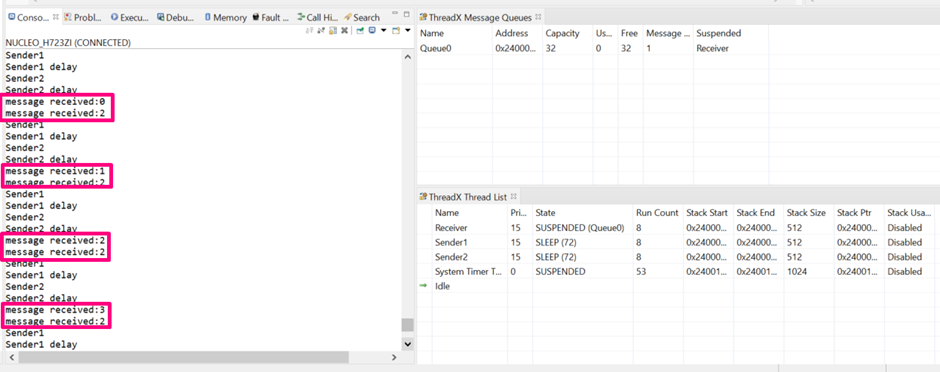940x372 pixels.
Task: Open the Call Hierarchy tab
Action: point(318,17)
